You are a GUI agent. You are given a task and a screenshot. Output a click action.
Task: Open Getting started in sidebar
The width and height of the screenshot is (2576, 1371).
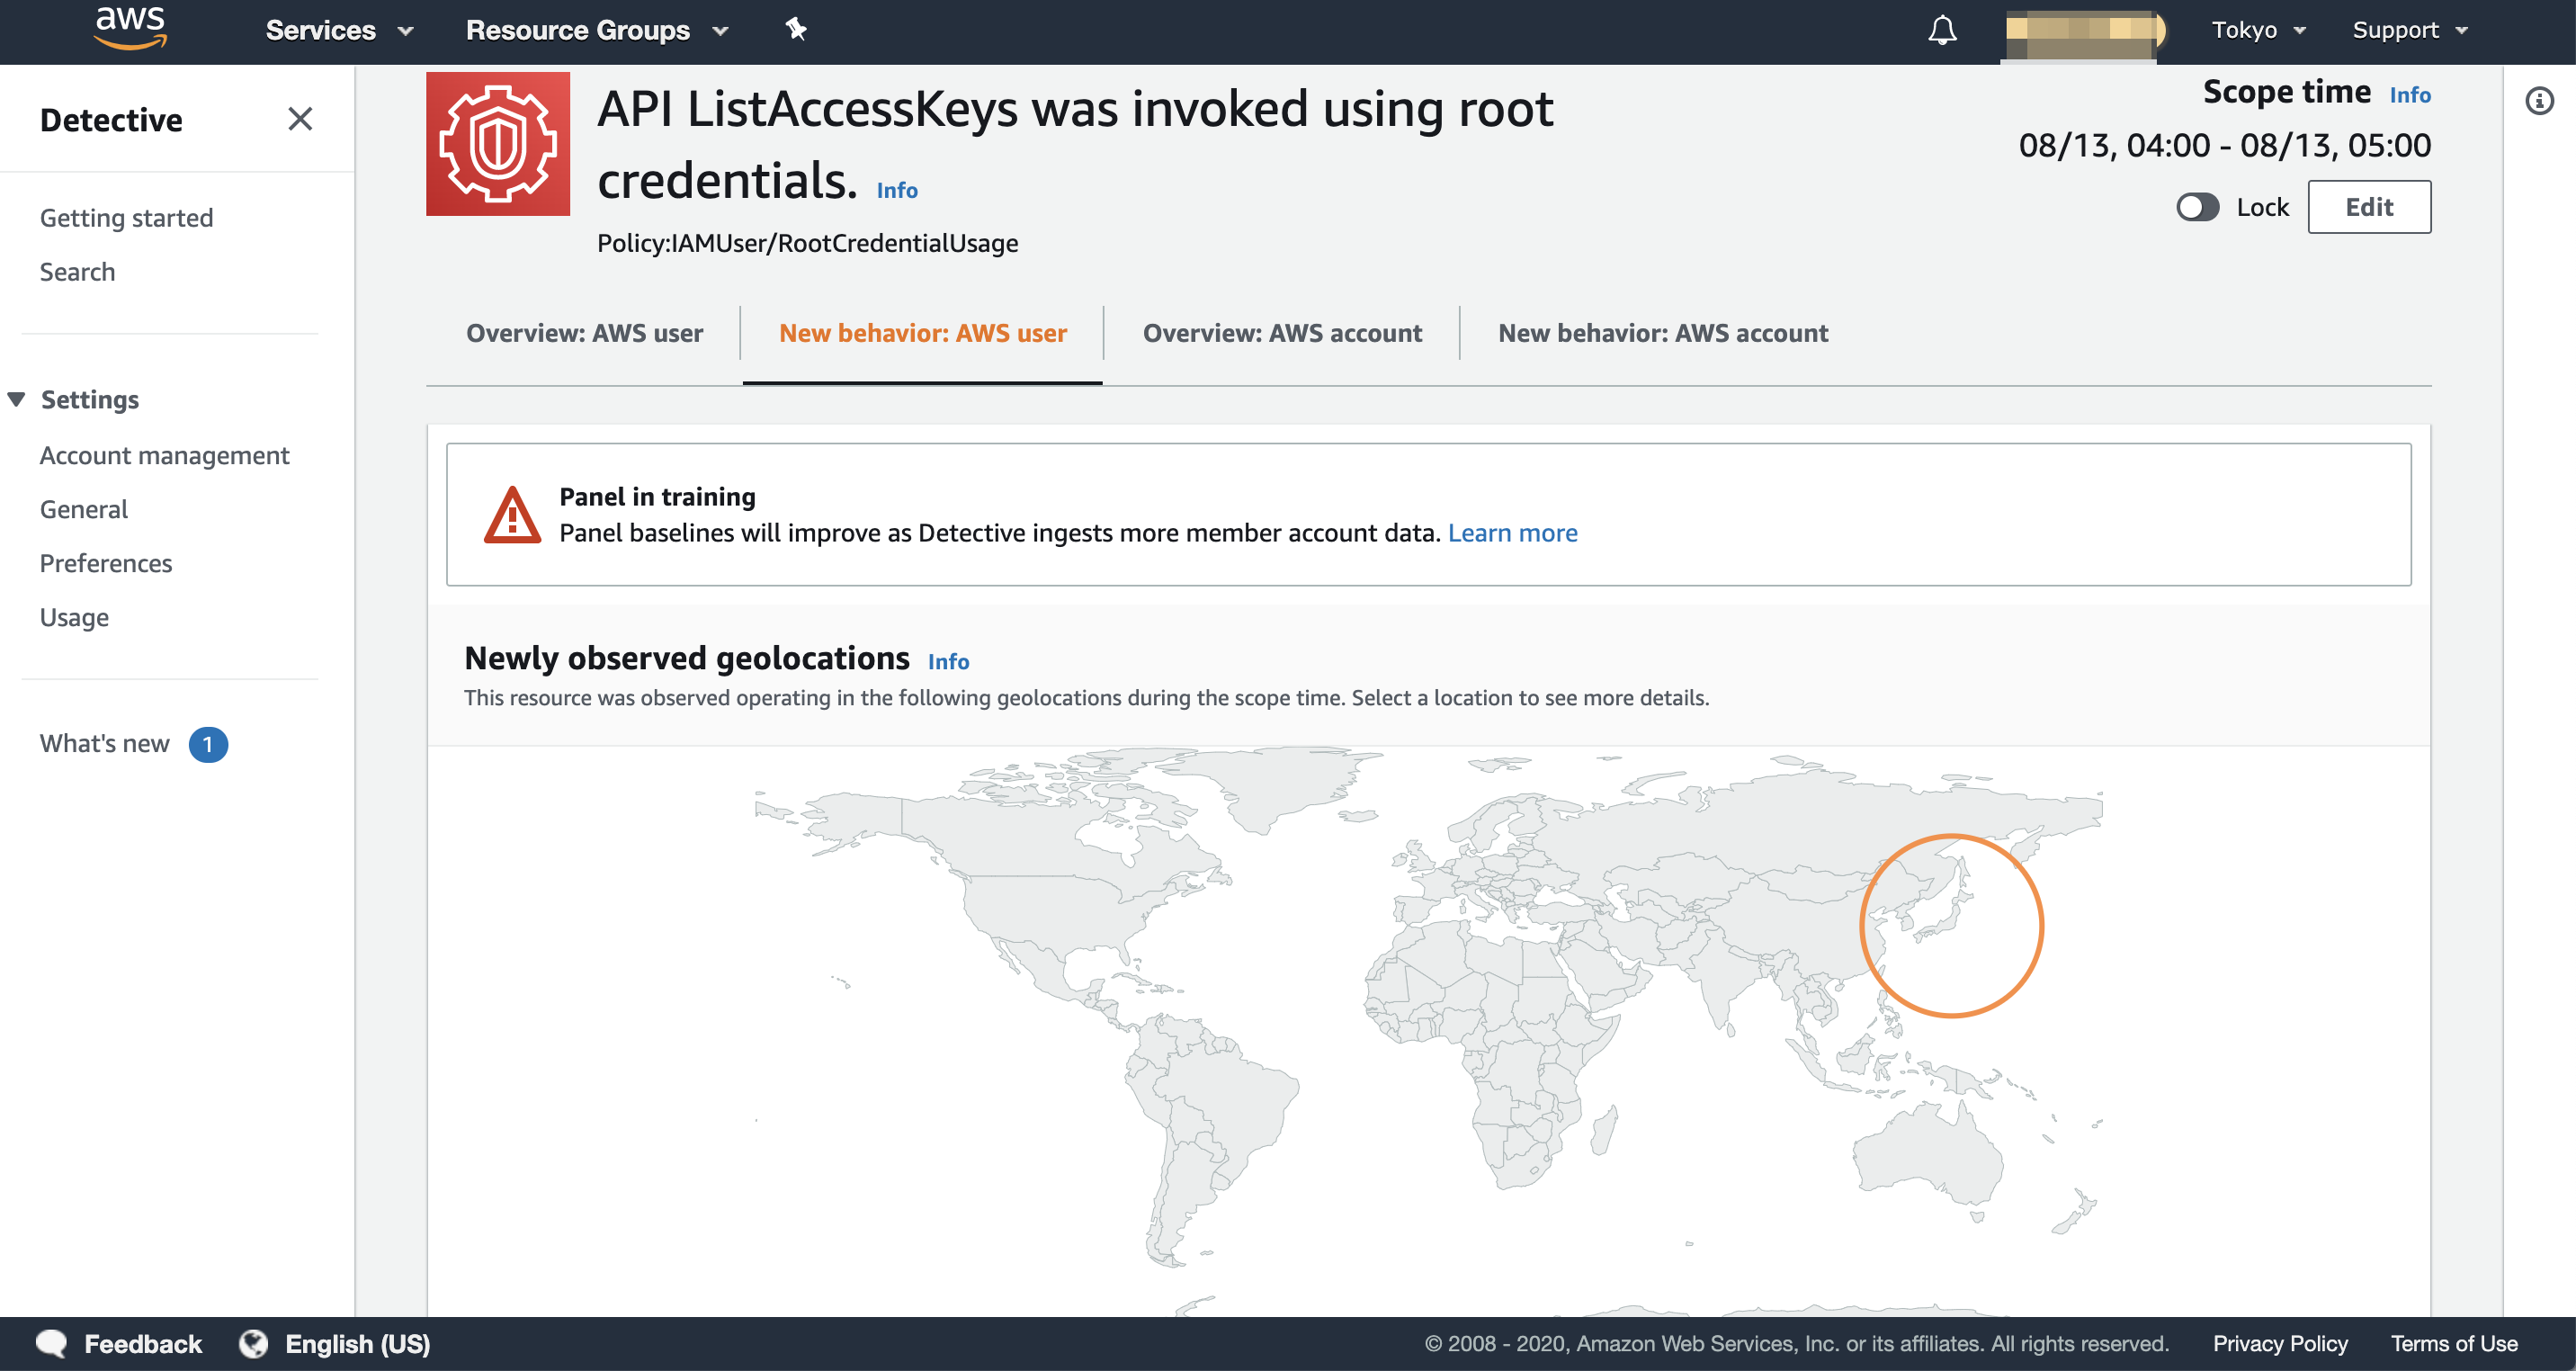coord(126,218)
